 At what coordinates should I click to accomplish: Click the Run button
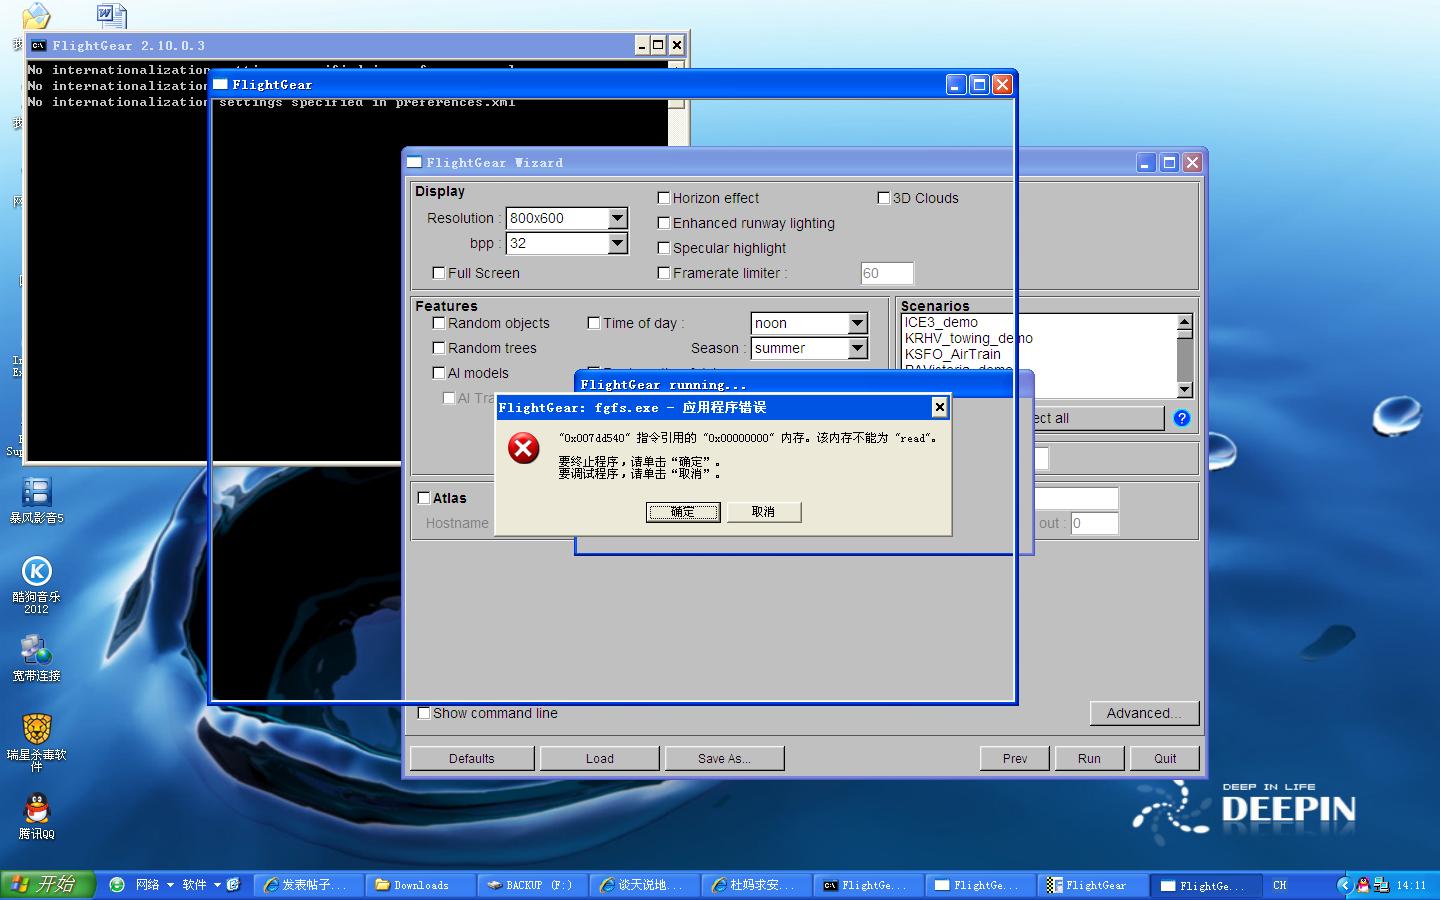point(1089,758)
